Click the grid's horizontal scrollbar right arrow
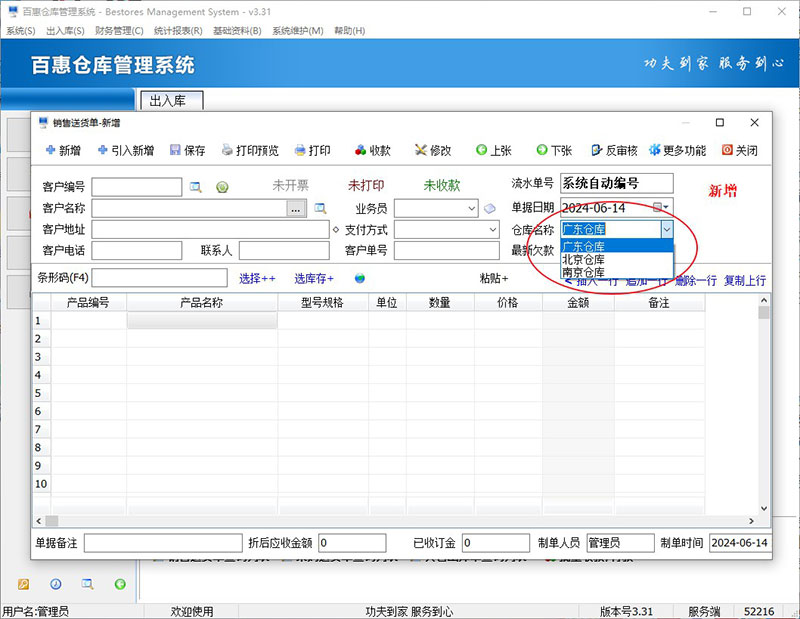The height and width of the screenshot is (619, 800). pyautogui.click(x=751, y=521)
